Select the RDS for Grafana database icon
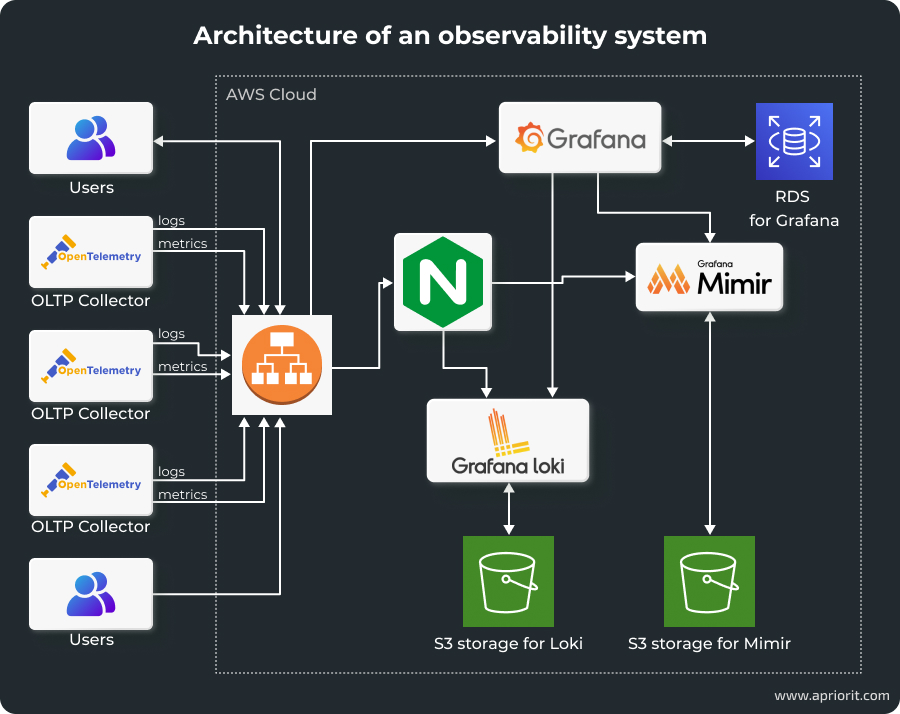The image size is (900, 714). point(794,141)
